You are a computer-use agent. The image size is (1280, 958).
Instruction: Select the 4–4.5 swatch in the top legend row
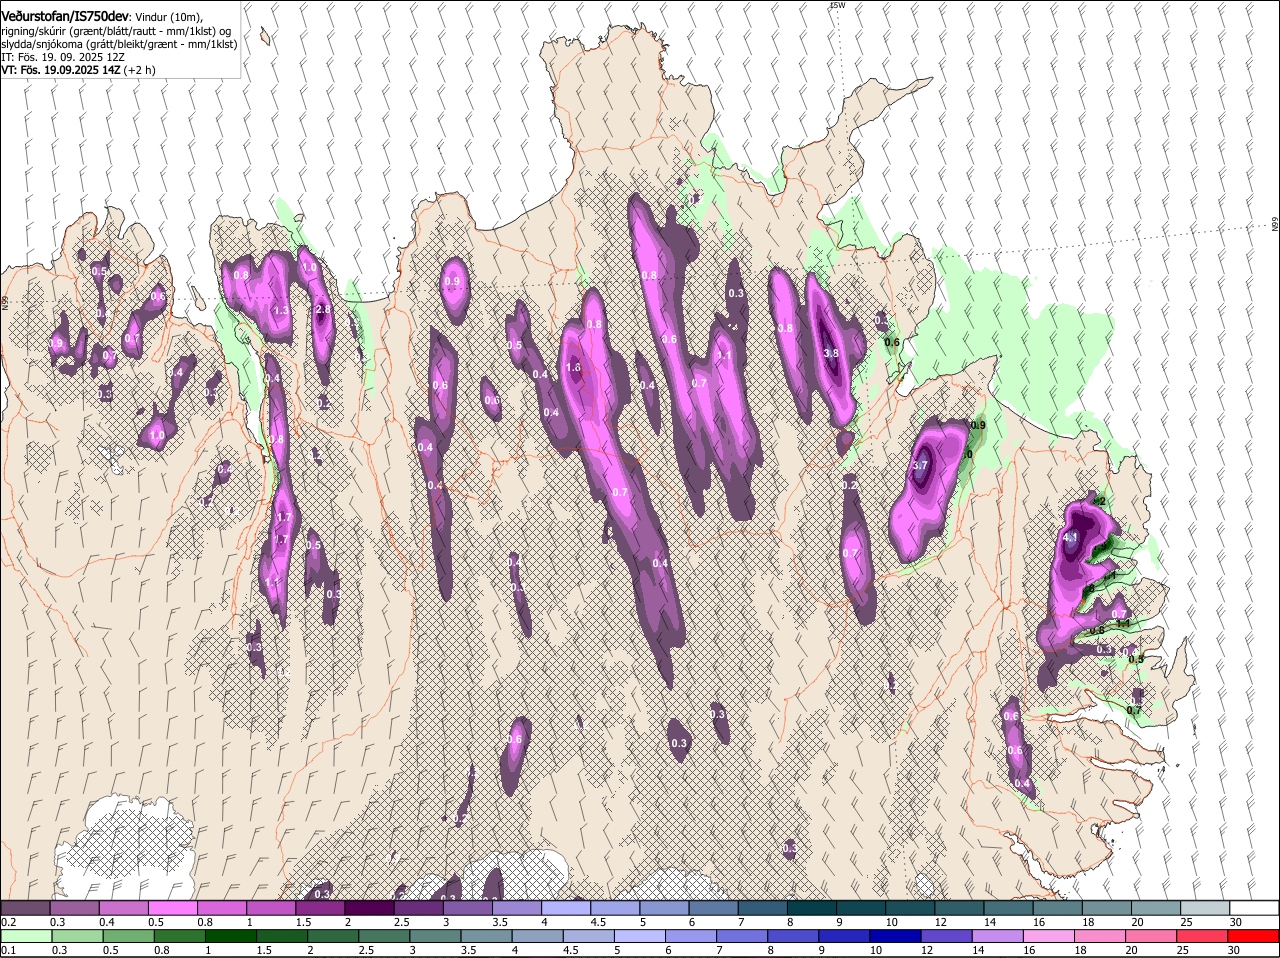pyautogui.click(x=565, y=908)
